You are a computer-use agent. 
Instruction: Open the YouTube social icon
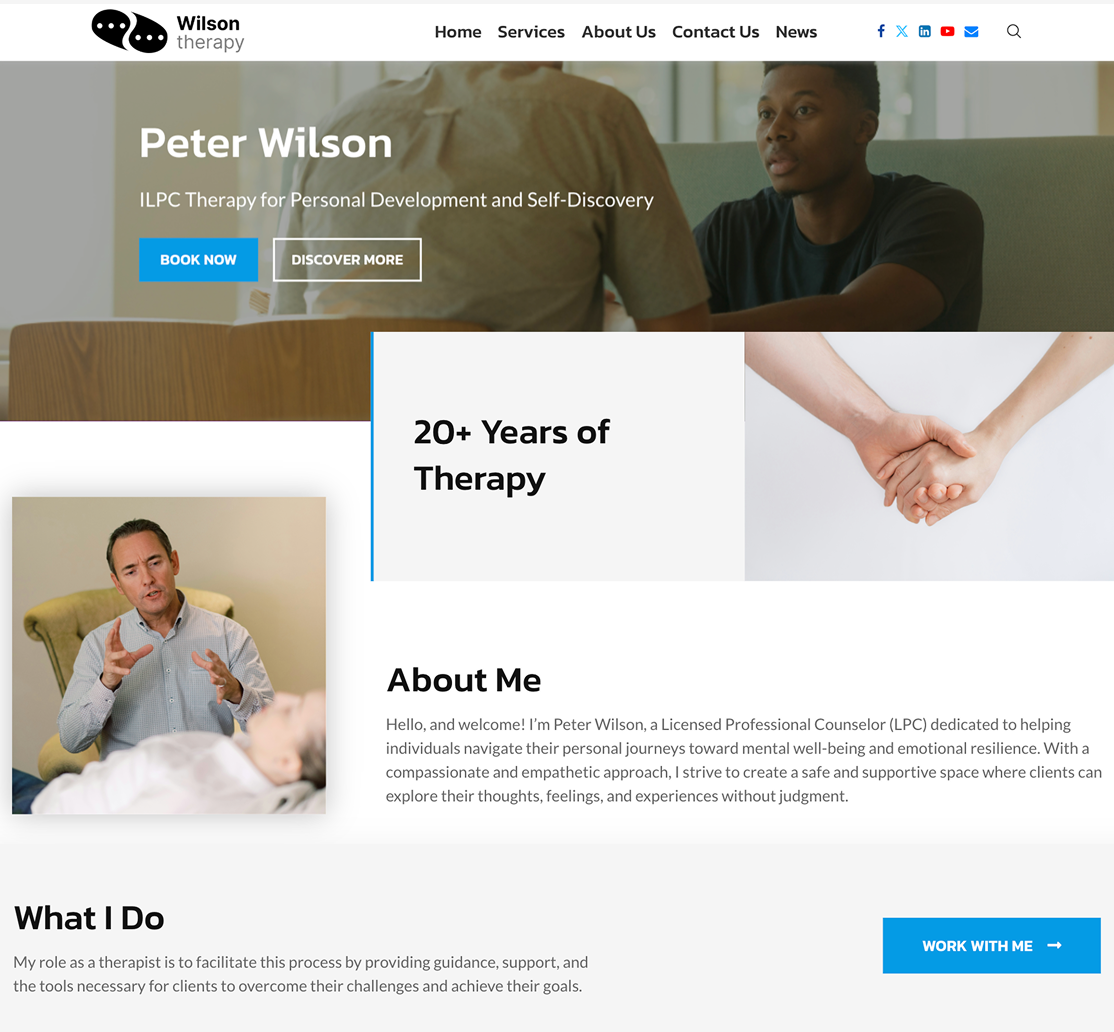coord(947,31)
